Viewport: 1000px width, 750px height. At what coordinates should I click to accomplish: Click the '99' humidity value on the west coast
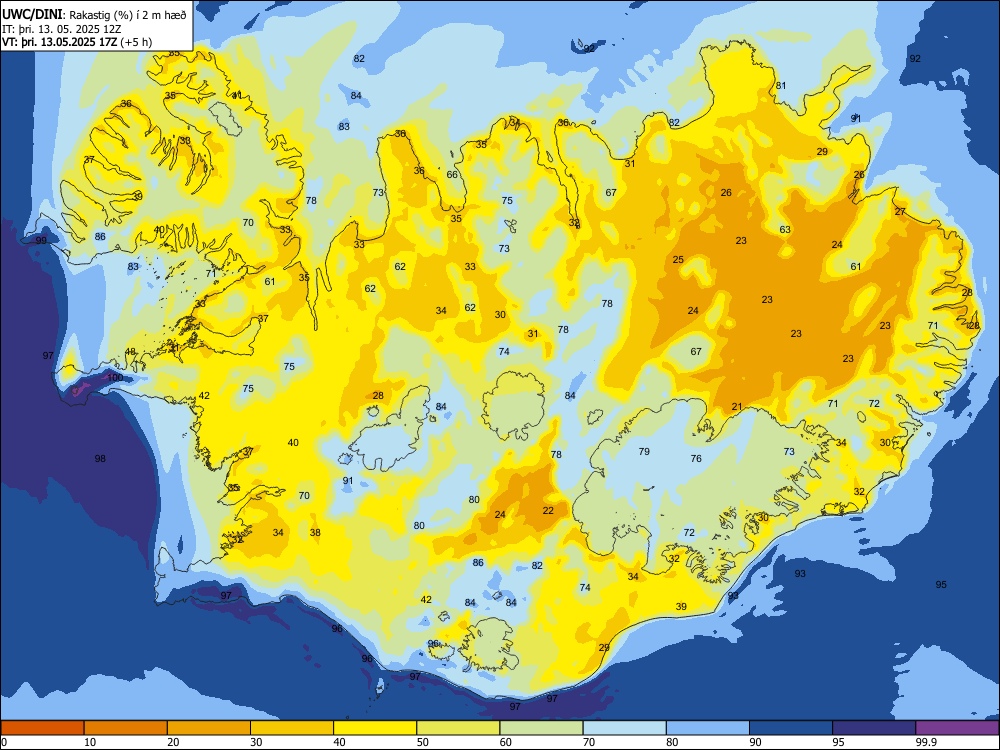[x=41, y=240]
